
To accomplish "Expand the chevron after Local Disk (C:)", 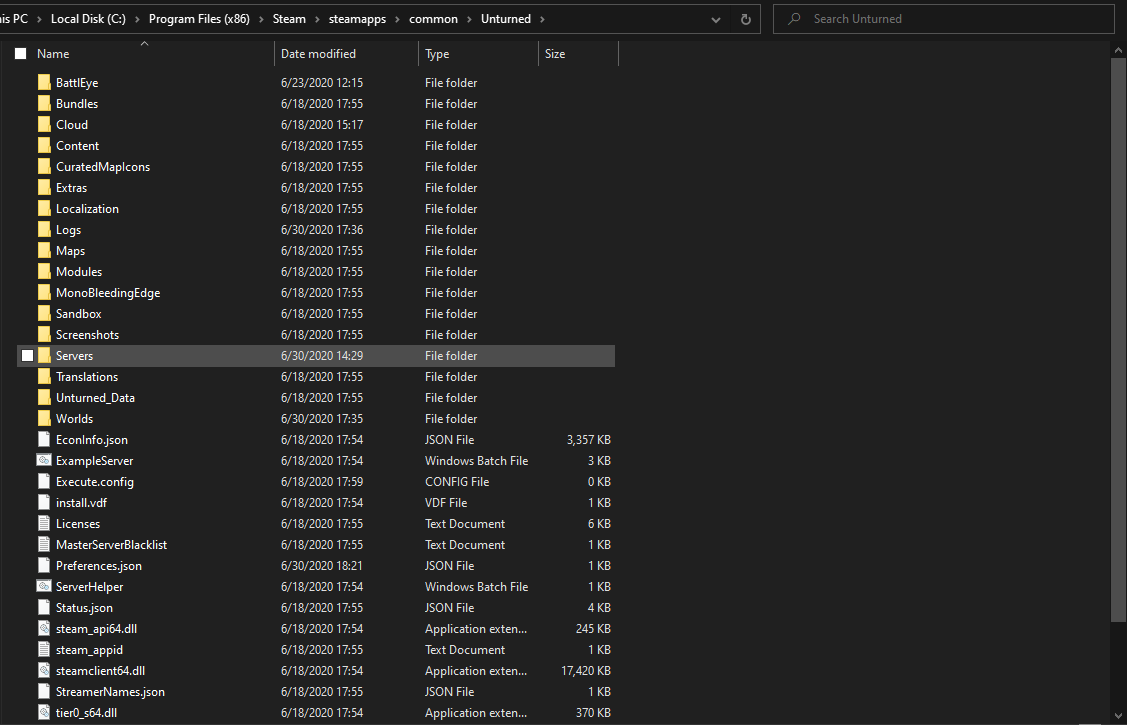I will coord(137,19).
